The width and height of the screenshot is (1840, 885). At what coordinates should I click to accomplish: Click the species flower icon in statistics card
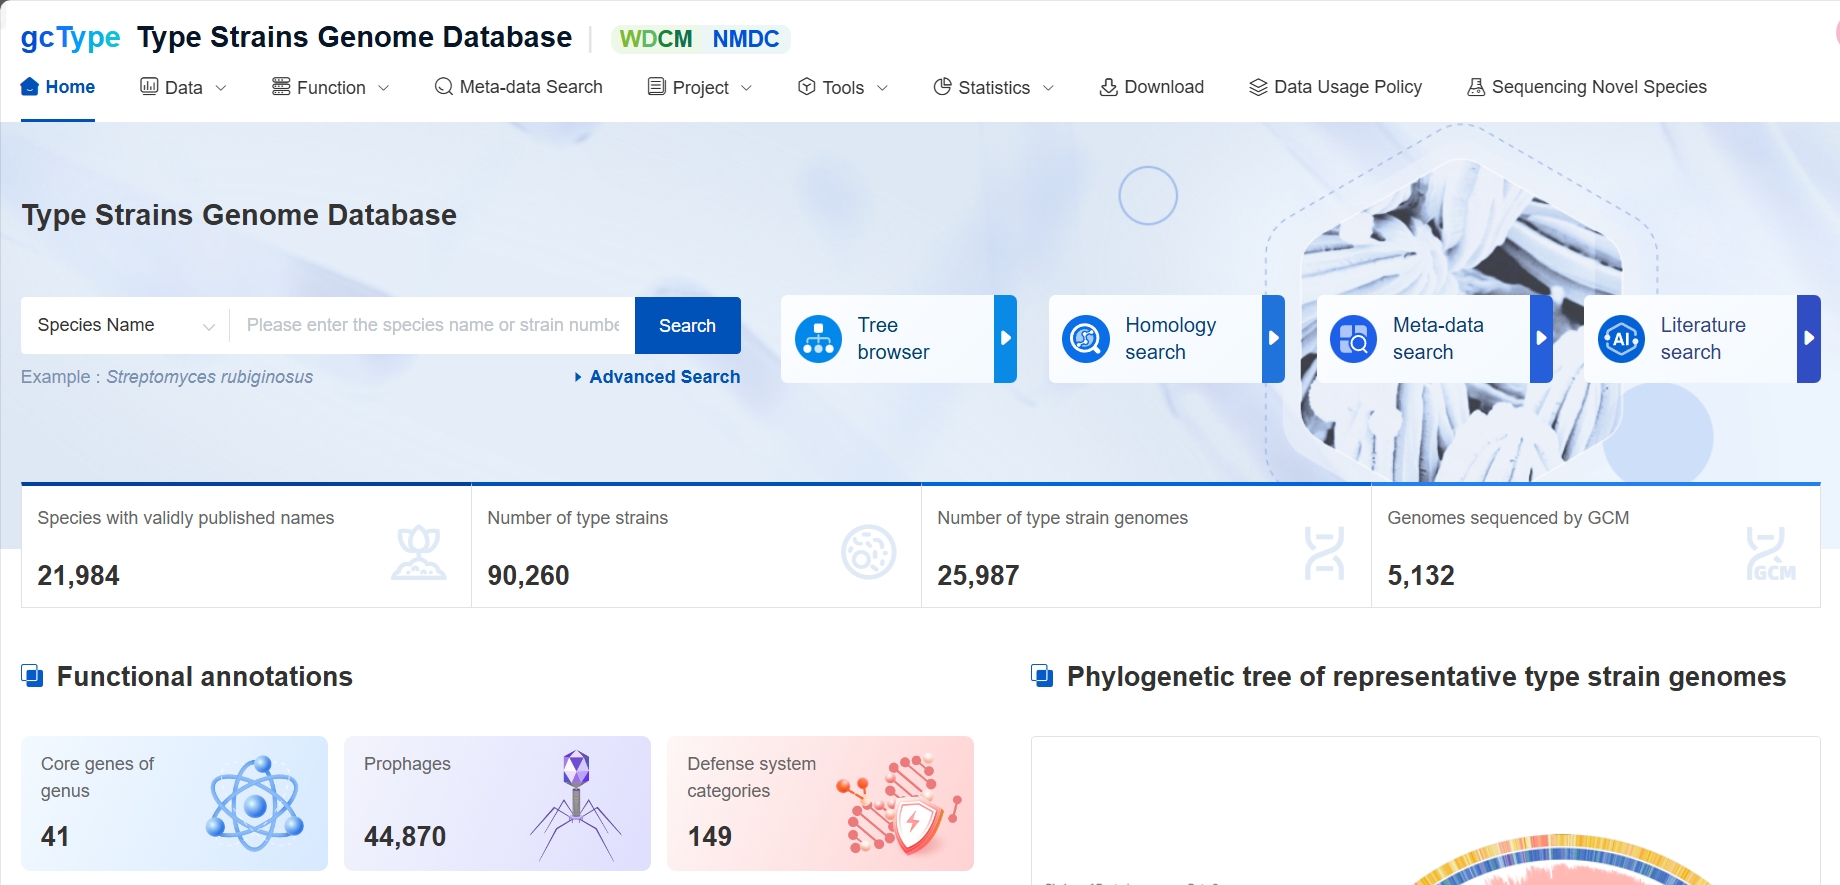419,552
